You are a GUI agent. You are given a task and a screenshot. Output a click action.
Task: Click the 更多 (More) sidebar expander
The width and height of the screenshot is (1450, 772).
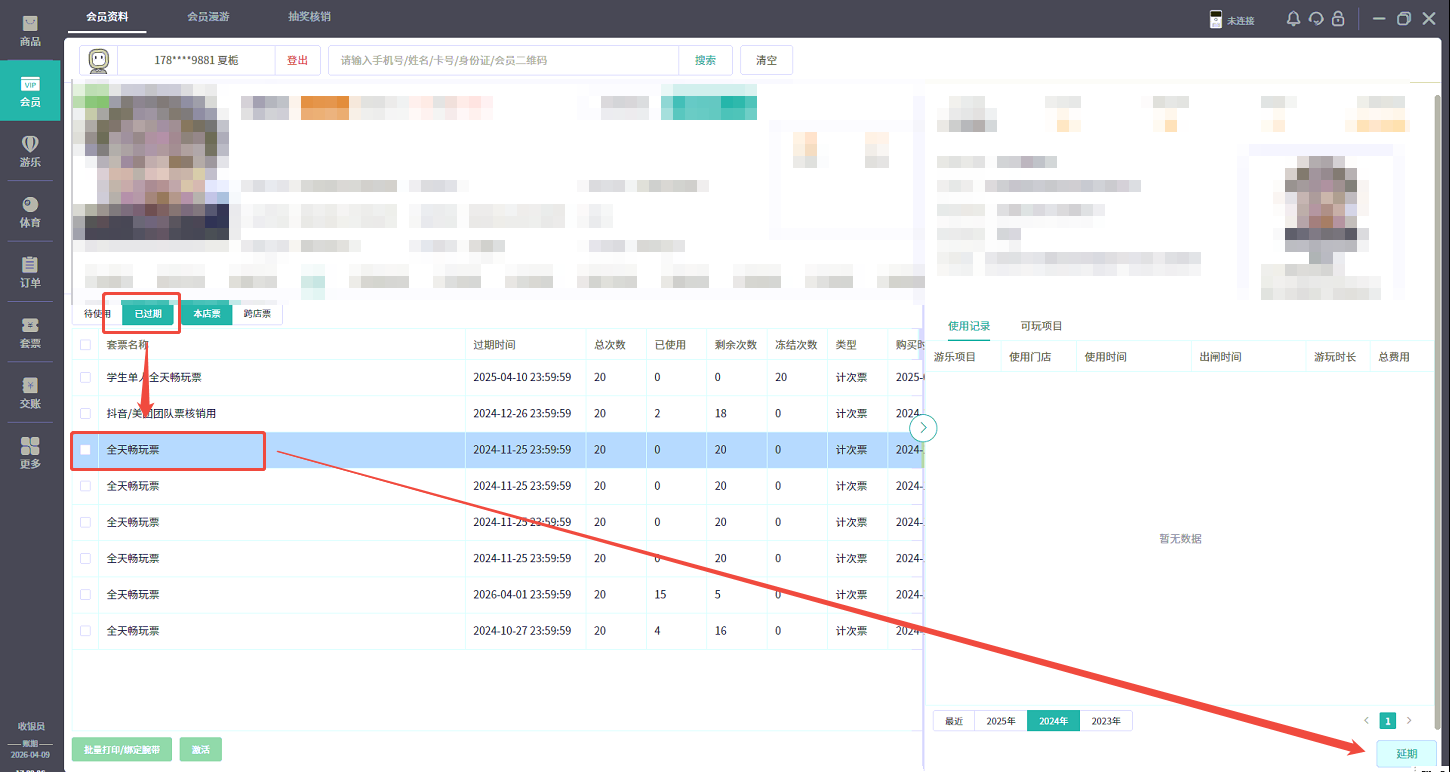coord(30,452)
